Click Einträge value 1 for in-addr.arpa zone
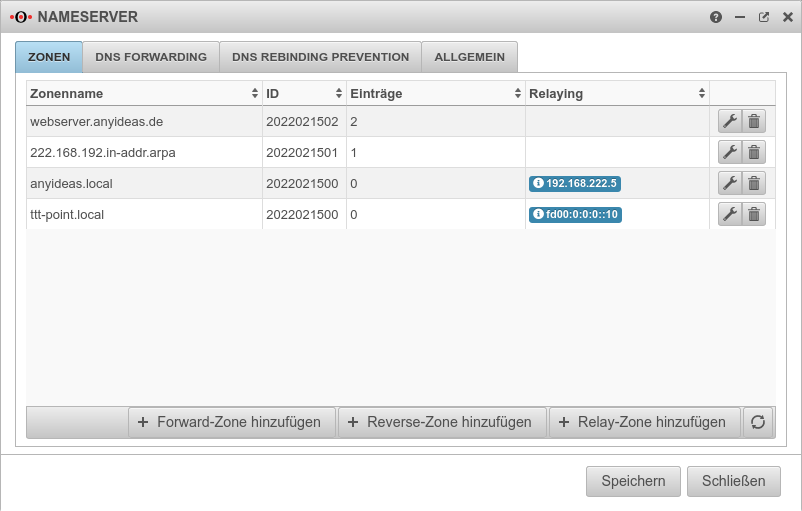Viewport: 802px width, 511px height. pos(354,152)
